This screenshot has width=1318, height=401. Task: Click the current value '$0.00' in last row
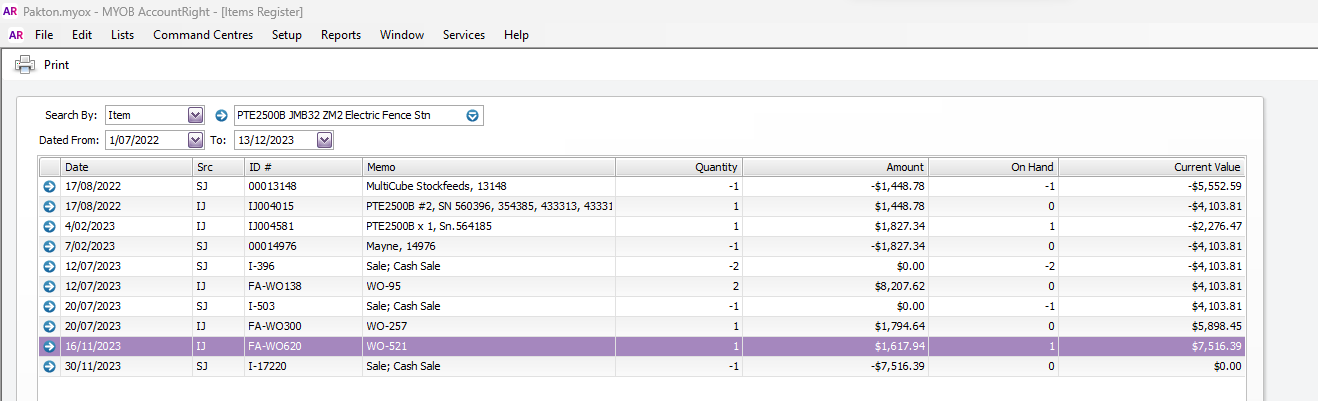[1227, 366]
